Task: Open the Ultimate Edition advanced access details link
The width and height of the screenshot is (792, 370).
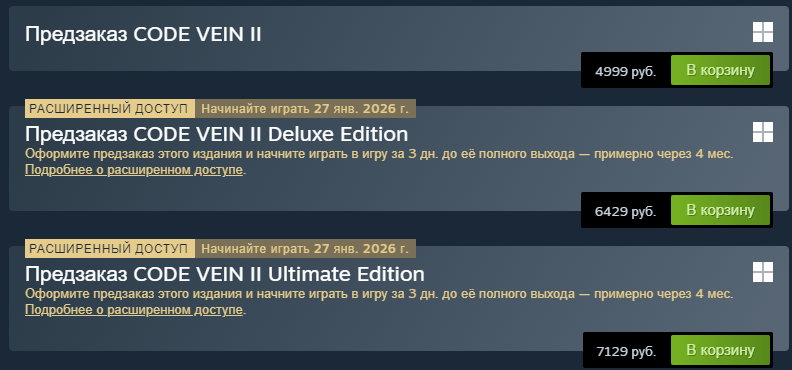Action: point(134,310)
